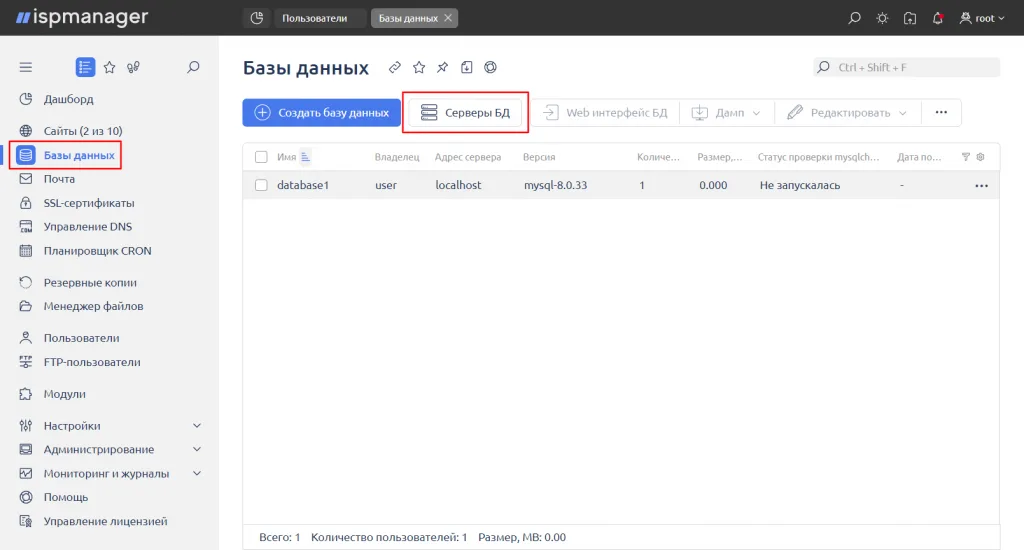Collapse sidebar with hamburger icon
The height and width of the screenshot is (550, 1024).
point(25,67)
